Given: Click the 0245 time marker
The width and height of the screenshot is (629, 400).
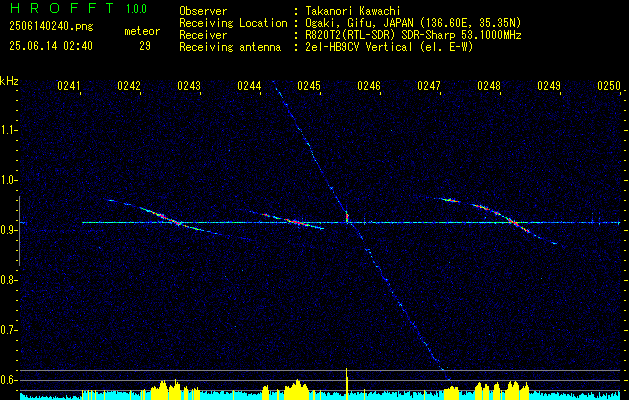Looking at the screenshot, I should click(309, 86).
